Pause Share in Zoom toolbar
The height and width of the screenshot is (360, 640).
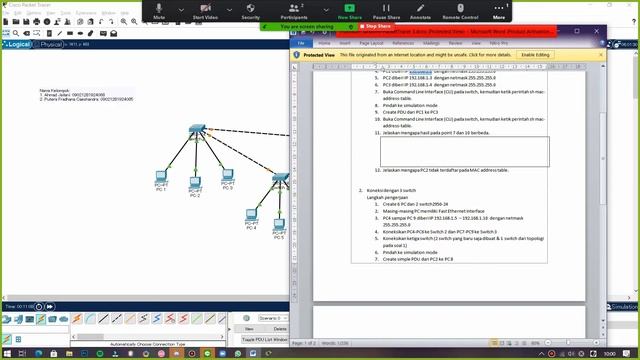(386, 11)
